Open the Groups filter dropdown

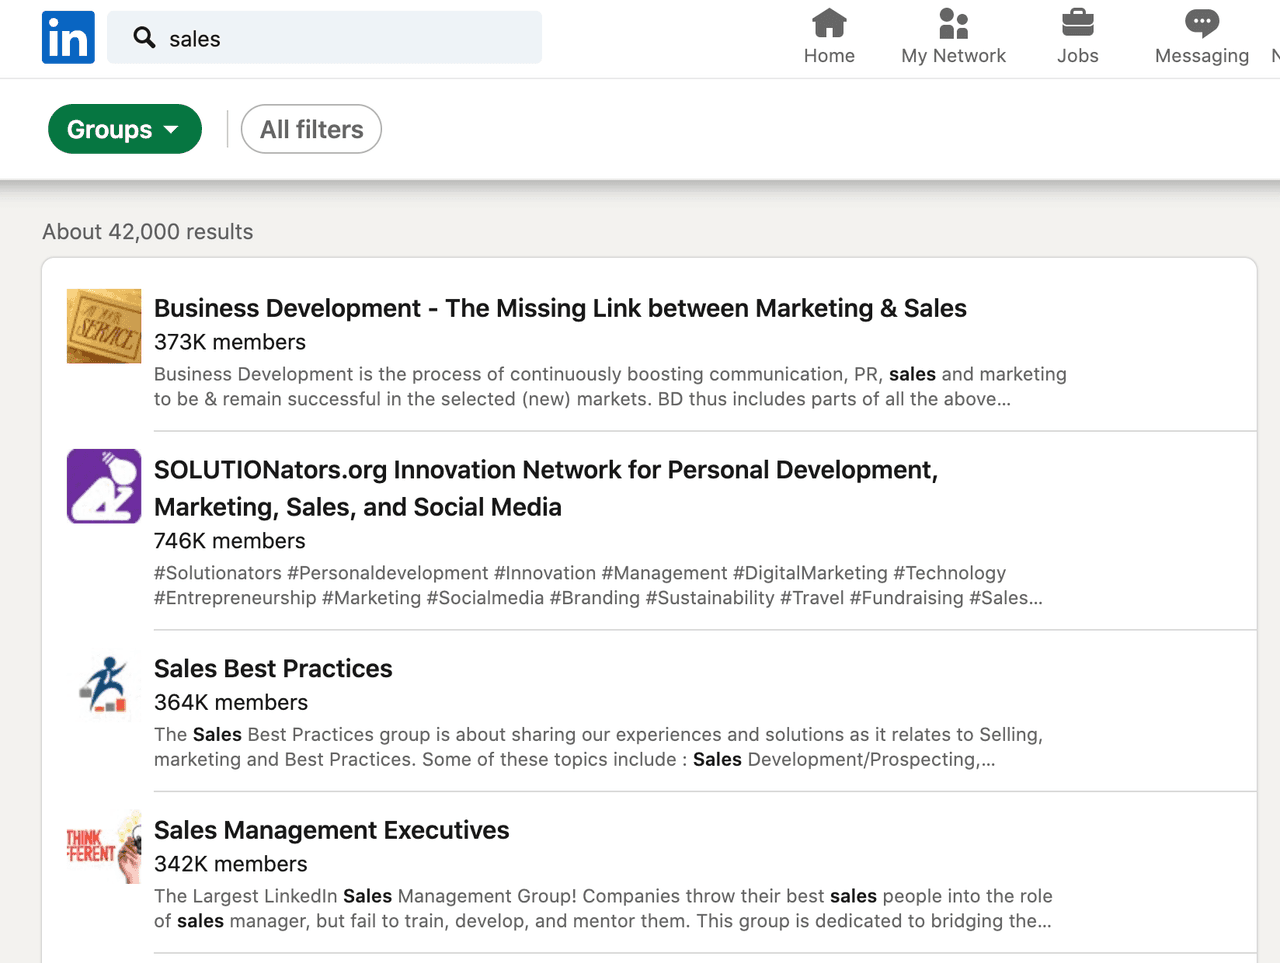tap(124, 129)
